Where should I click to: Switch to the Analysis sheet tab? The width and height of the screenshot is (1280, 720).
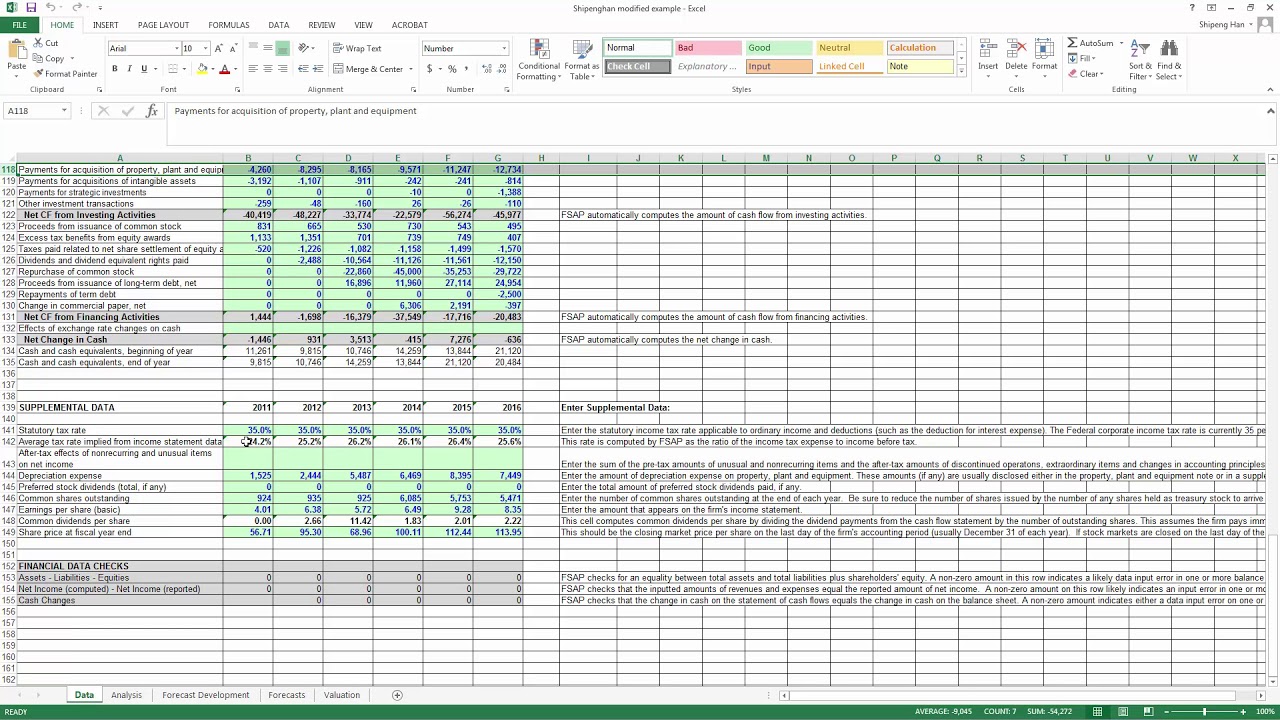point(126,695)
